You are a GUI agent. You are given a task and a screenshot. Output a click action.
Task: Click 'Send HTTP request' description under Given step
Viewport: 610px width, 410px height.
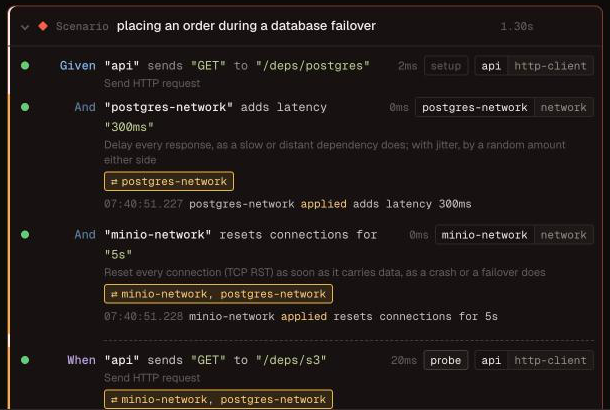tap(152, 83)
